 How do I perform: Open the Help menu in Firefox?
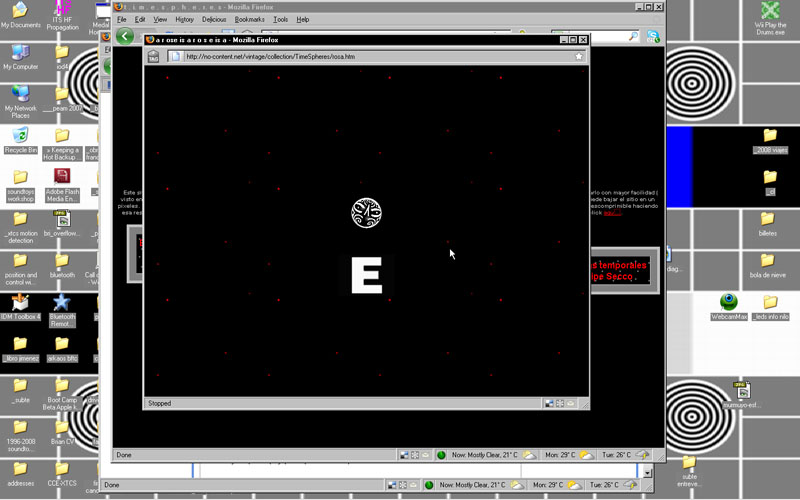coord(303,19)
